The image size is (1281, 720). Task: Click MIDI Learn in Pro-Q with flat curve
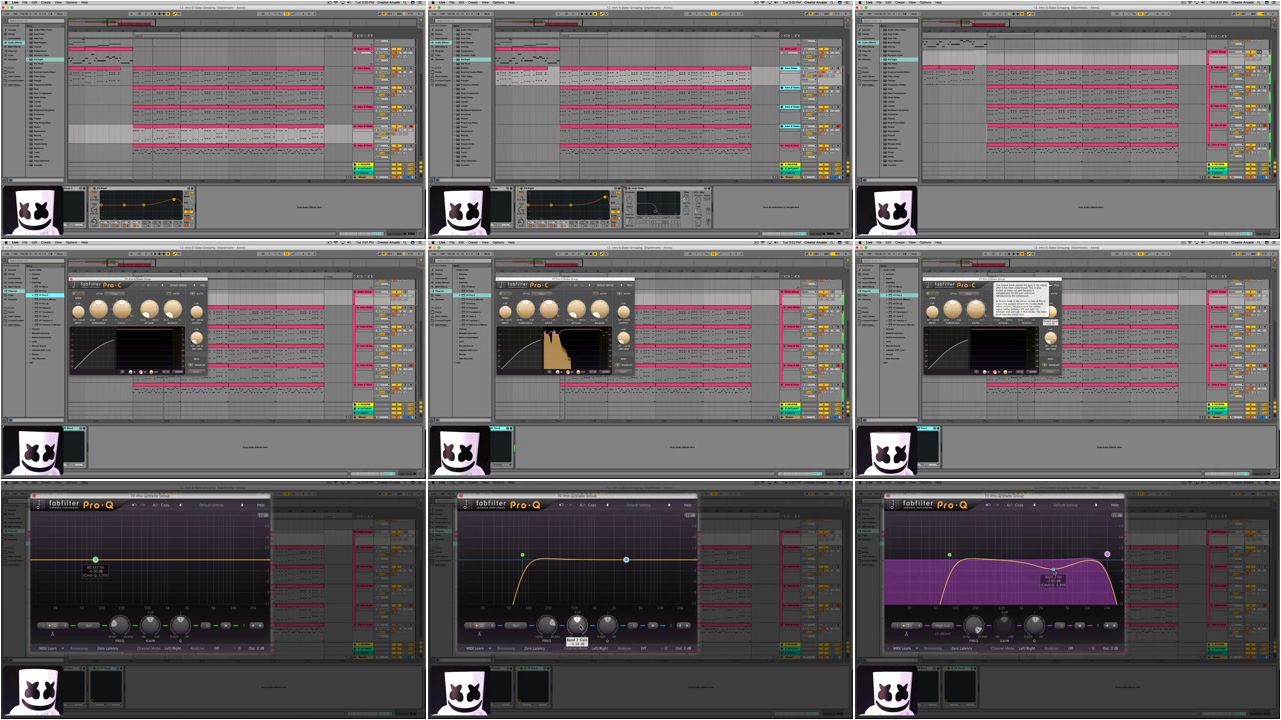point(47,648)
